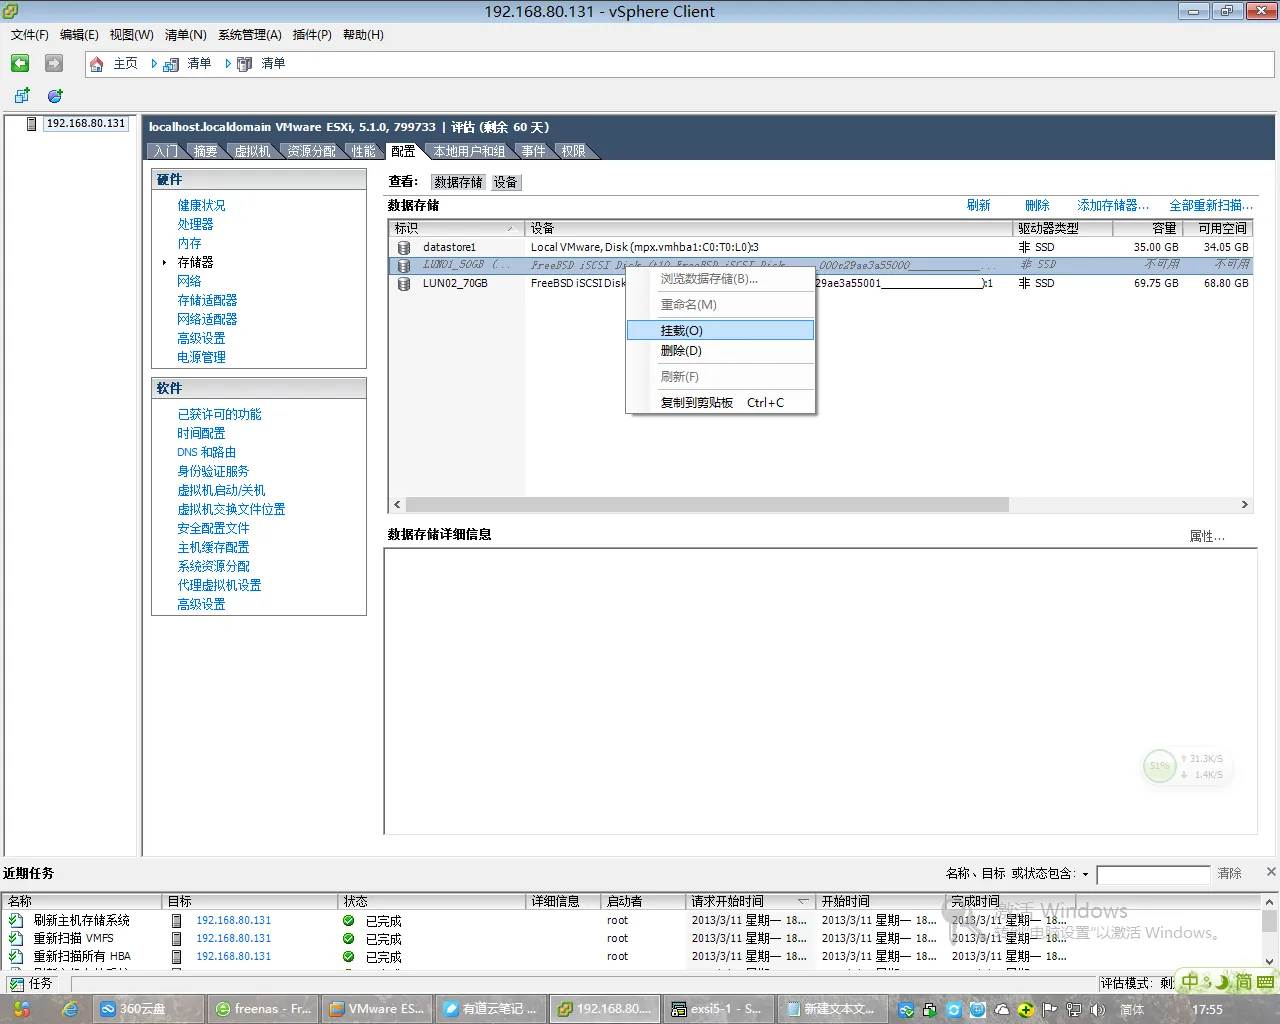Switch to the 虚拟机 tab

[x=253, y=151]
